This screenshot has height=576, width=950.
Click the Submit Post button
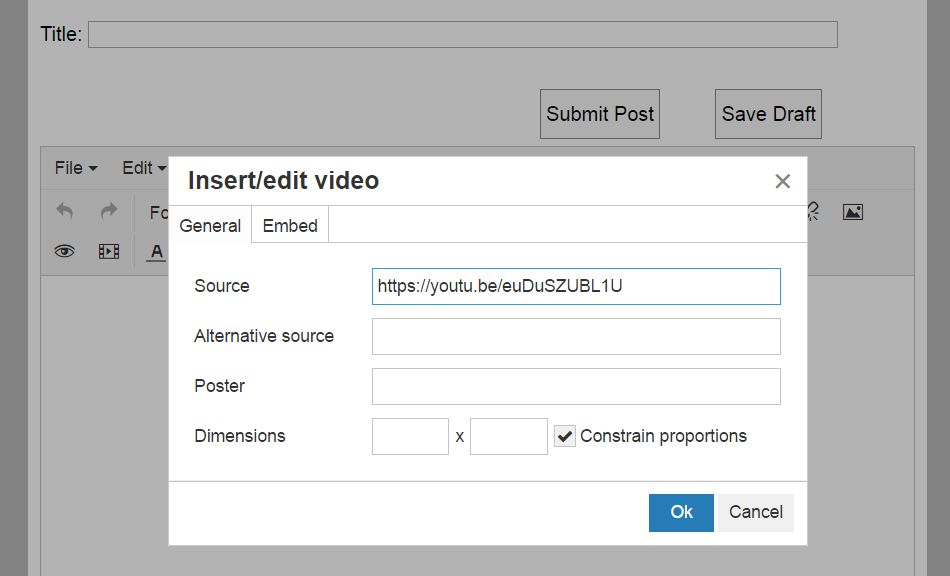pyautogui.click(x=600, y=114)
